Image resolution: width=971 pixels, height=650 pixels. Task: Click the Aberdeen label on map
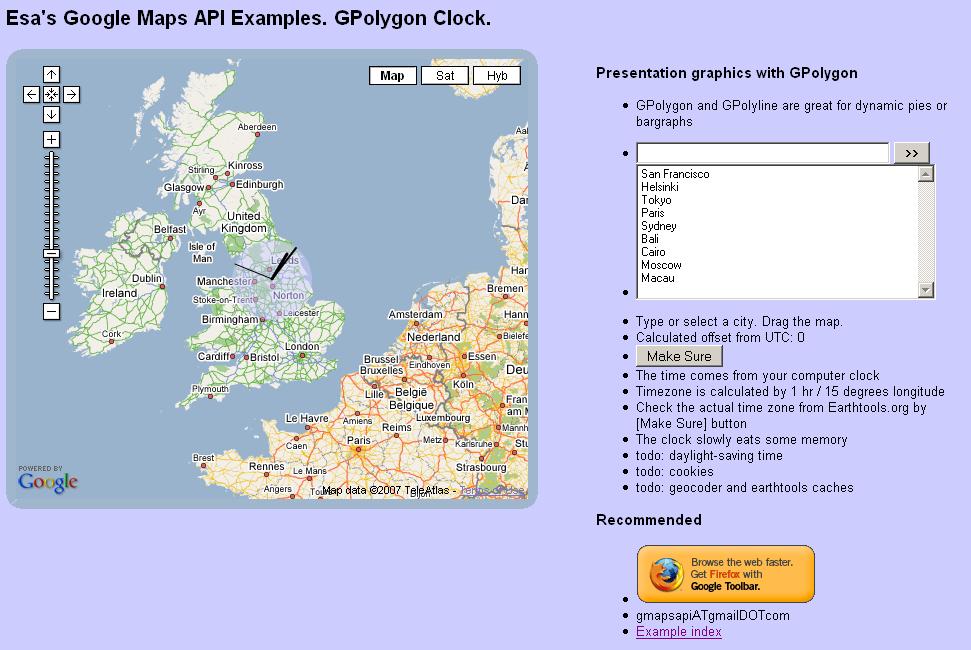[x=257, y=127]
